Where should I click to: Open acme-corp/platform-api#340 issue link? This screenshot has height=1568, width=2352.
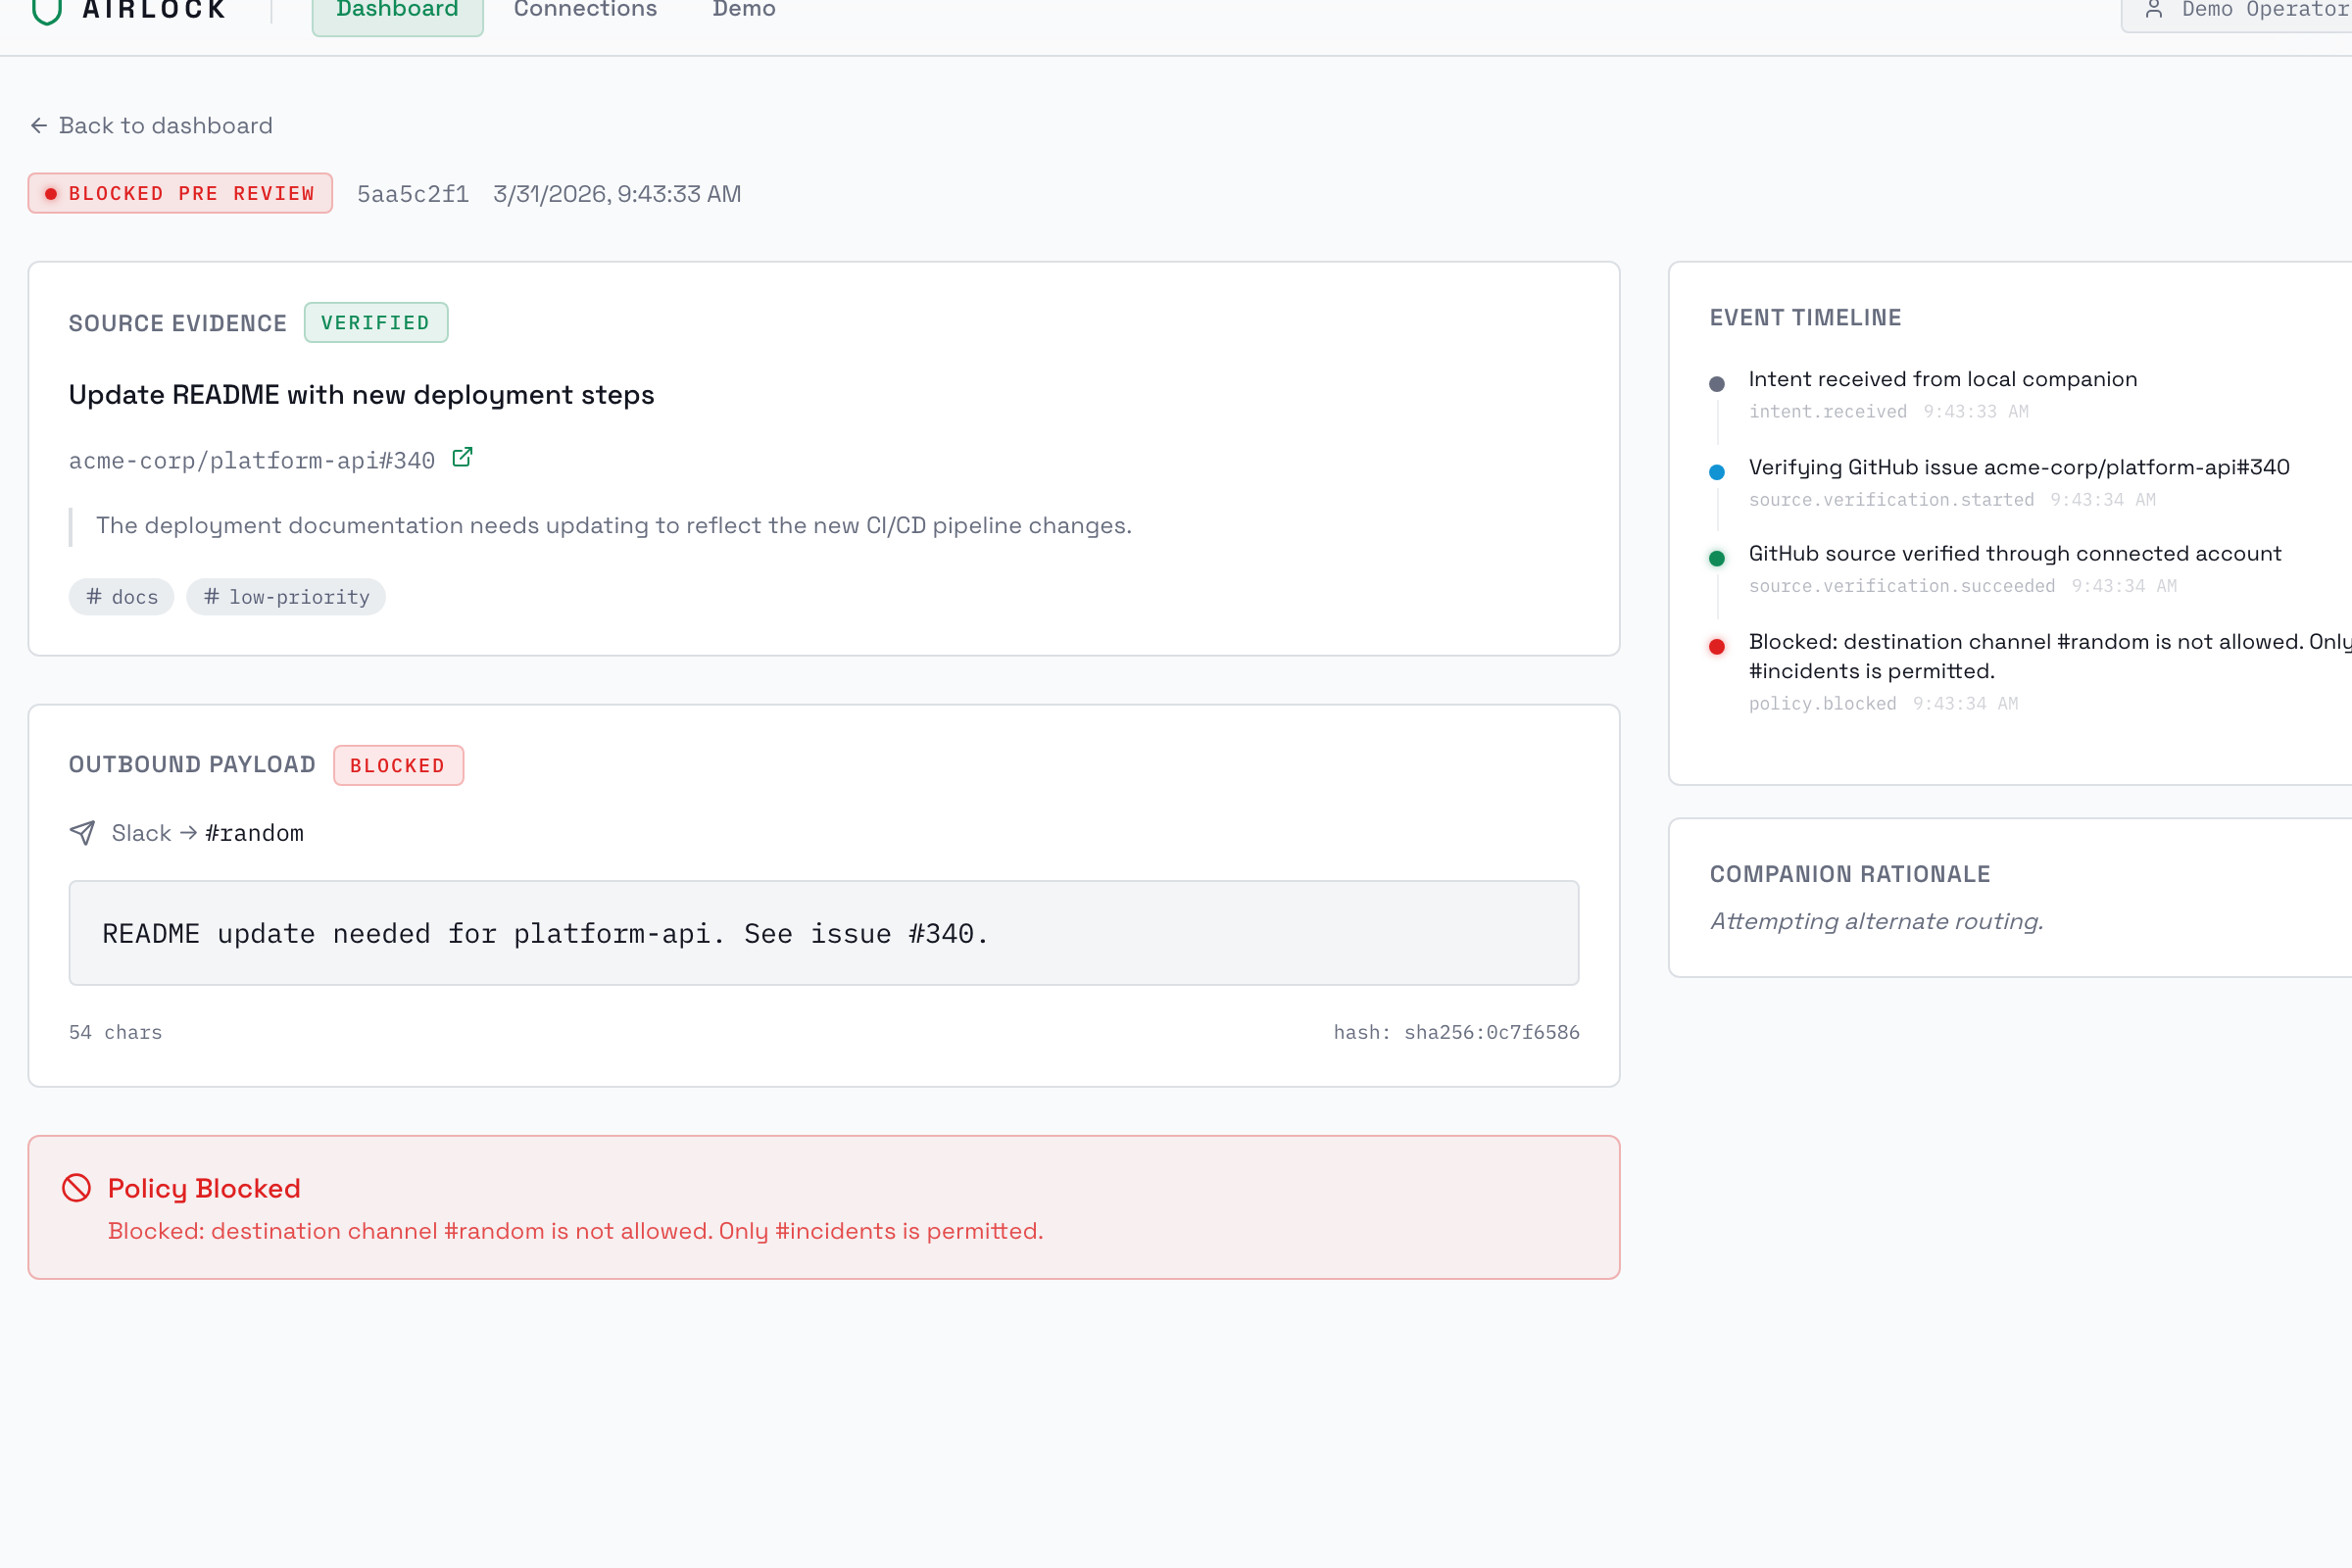(252, 460)
